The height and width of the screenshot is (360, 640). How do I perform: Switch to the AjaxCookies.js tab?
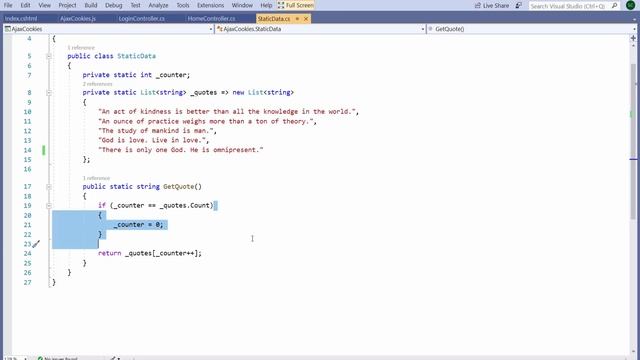click(78, 19)
